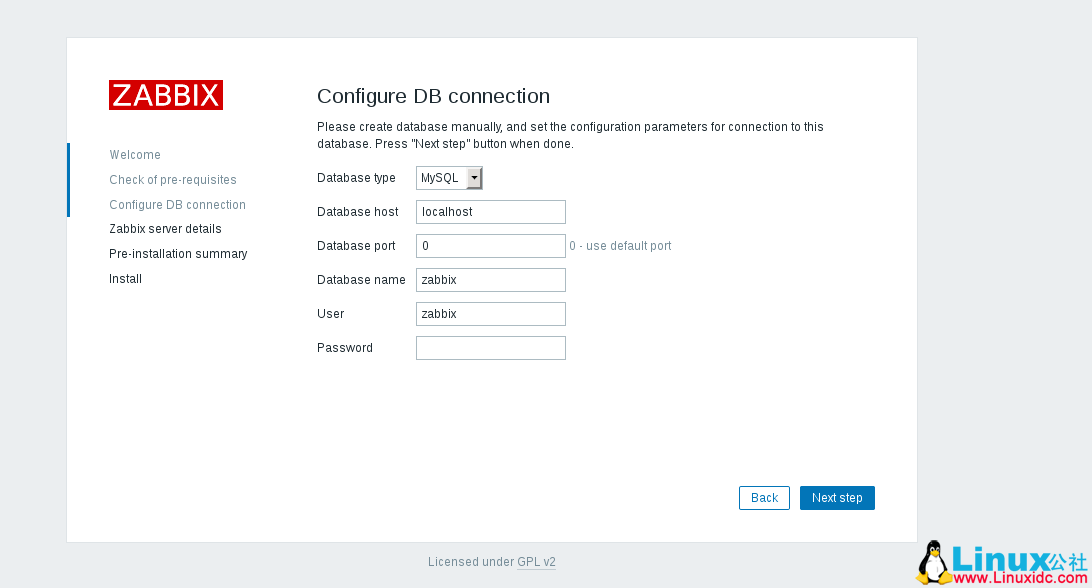Focus the Database host field
Screen dimensions: 1092x588
tap(491, 212)
